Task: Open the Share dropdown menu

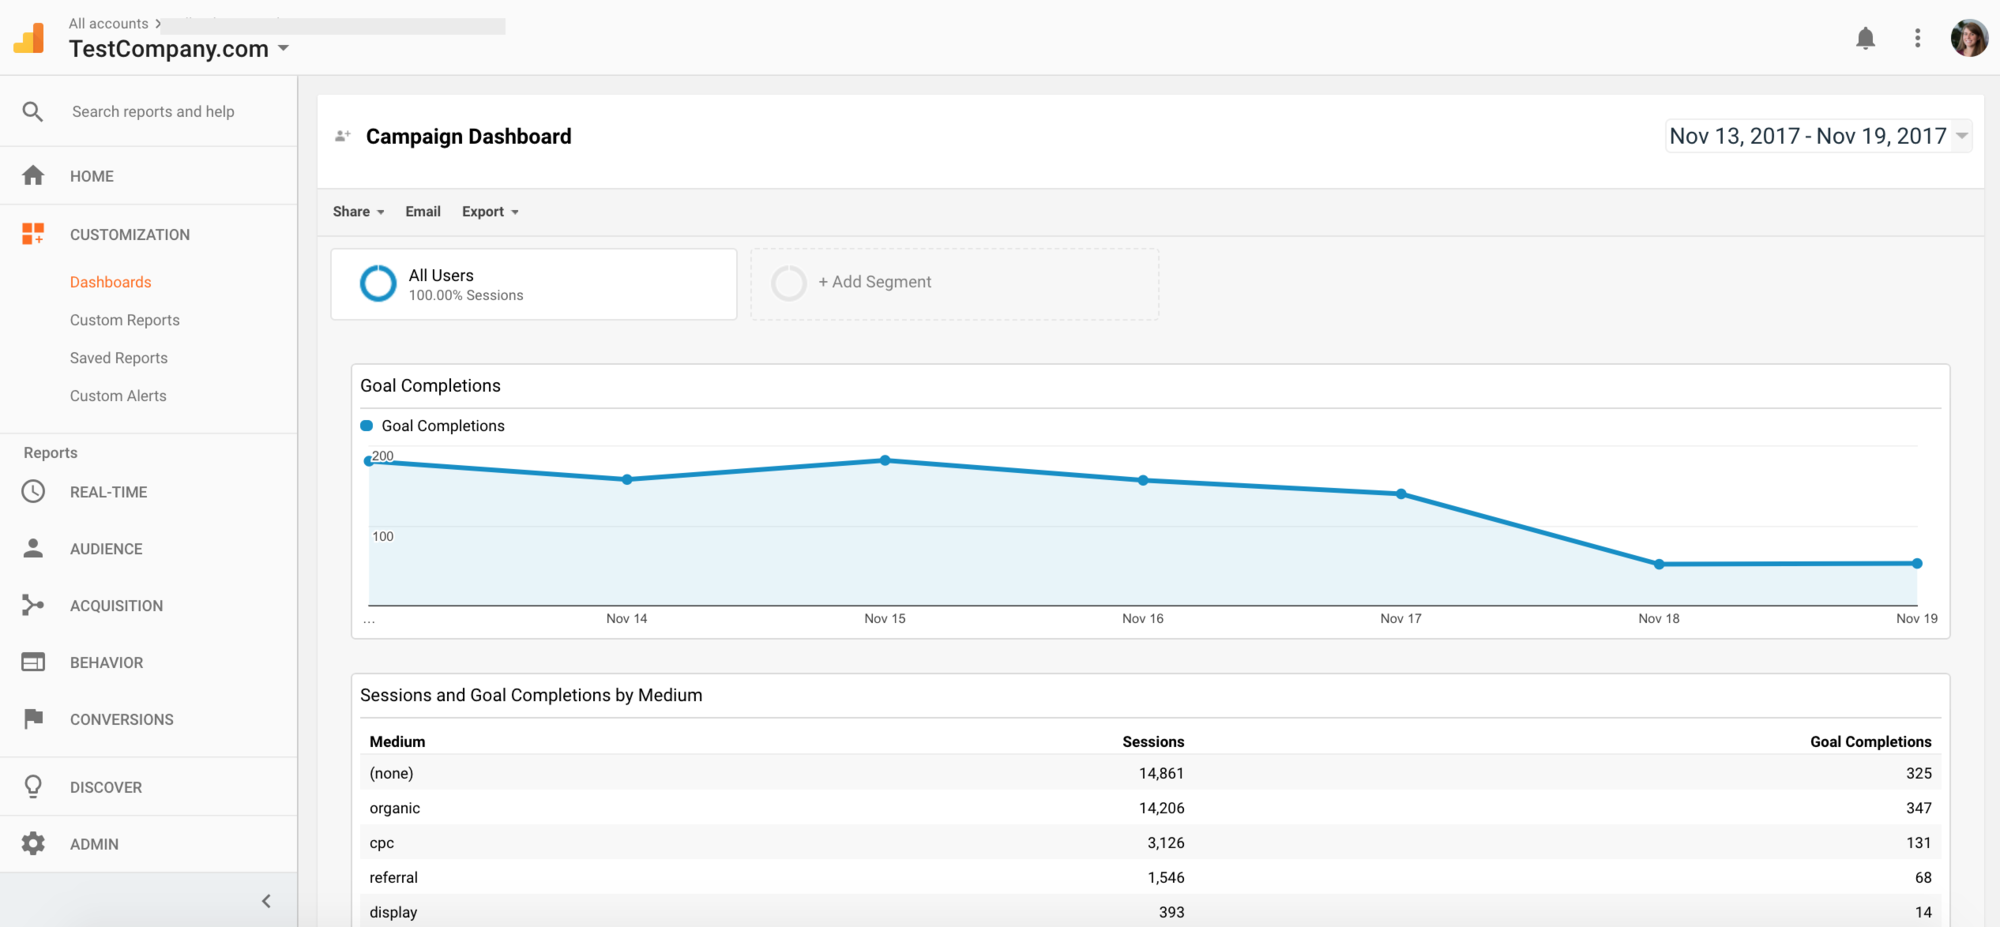Action: 358,212
